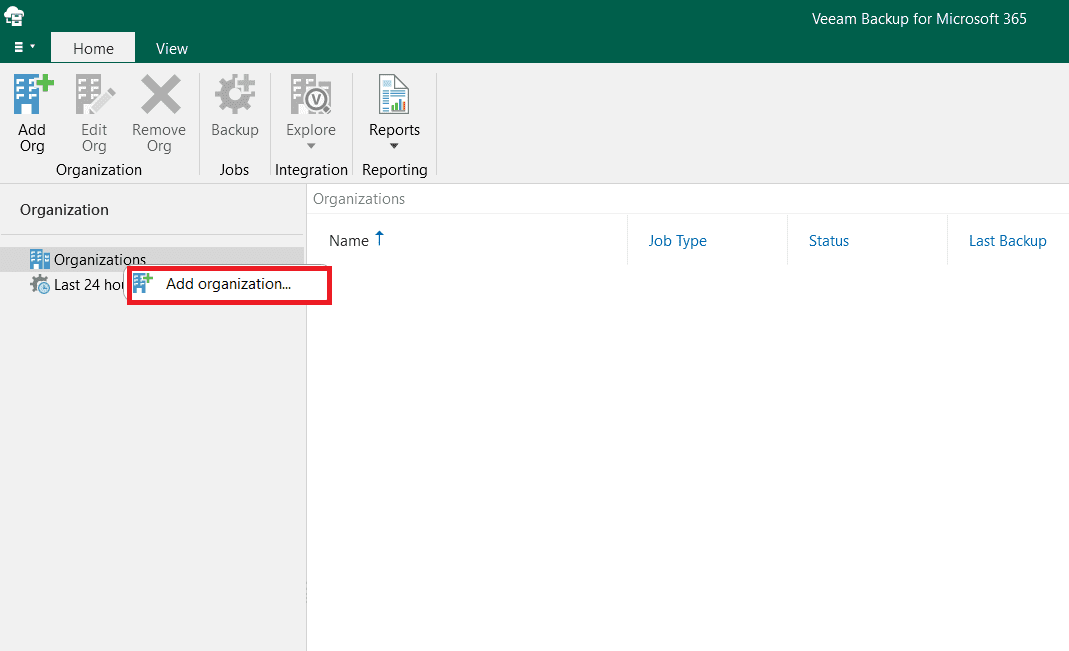This screenshot has width=1069, height=651.
Task: Click the Explore integration icon
Action: (311, 94)
